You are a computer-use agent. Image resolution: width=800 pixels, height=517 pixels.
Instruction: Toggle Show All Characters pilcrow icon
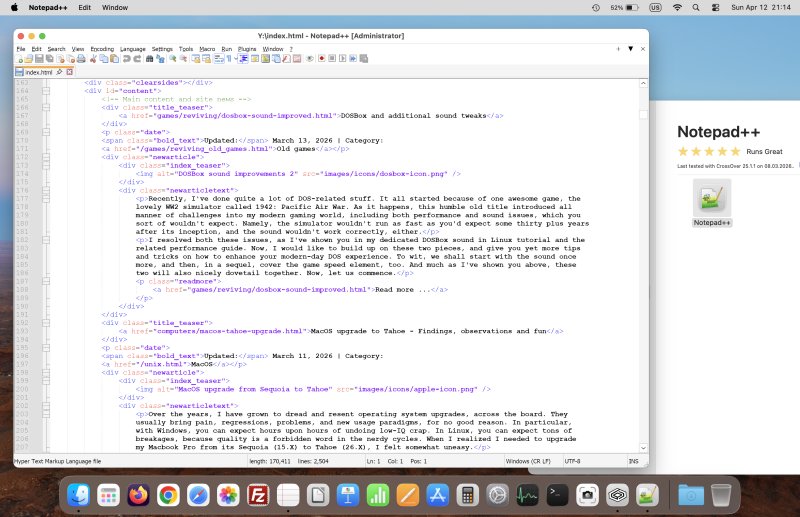pos(228,59)
